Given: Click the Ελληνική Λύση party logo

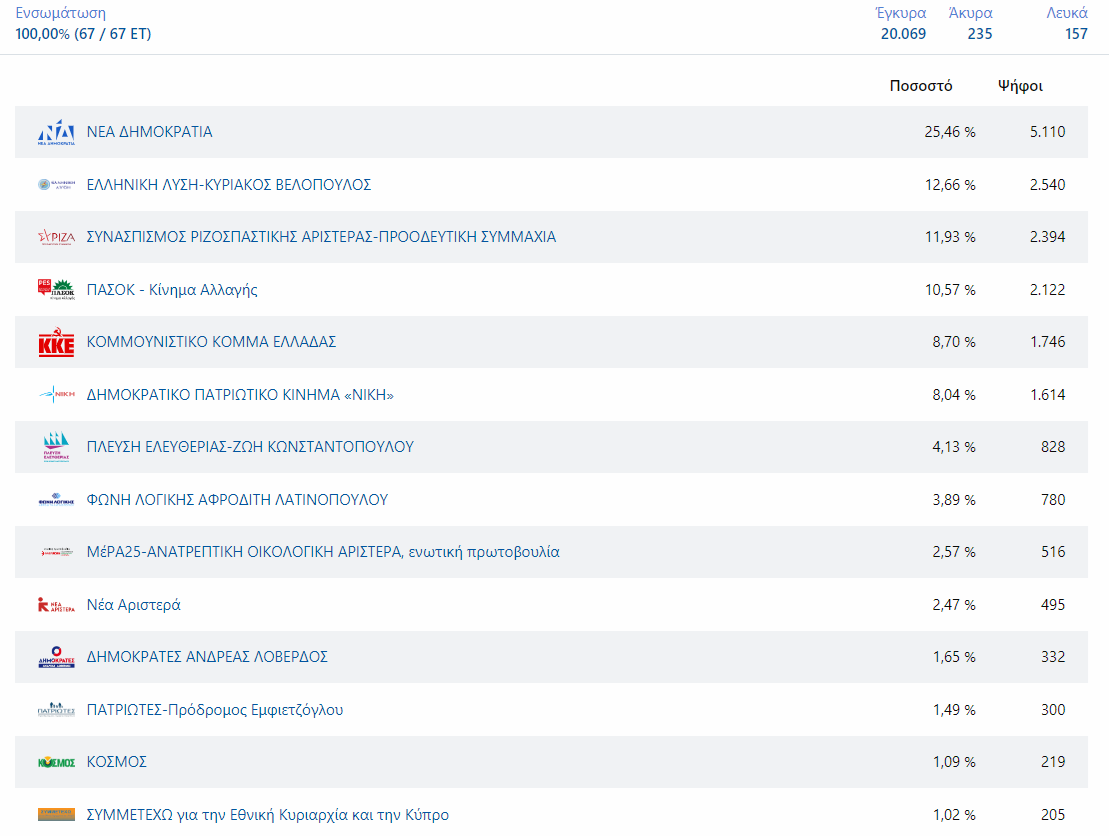Looking at the screenshot, I should coord(56,185).
